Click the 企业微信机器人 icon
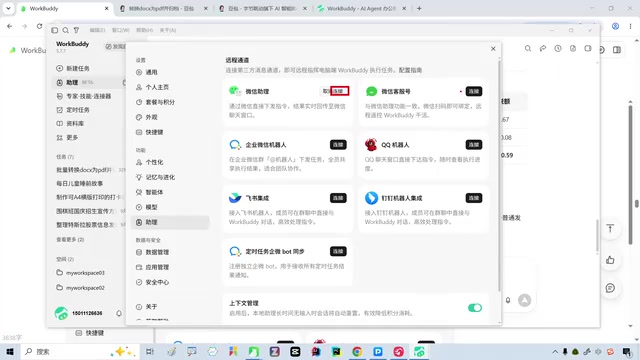This screenshot has width=640, height=360. pyautogui.click(x=235, y=144)
